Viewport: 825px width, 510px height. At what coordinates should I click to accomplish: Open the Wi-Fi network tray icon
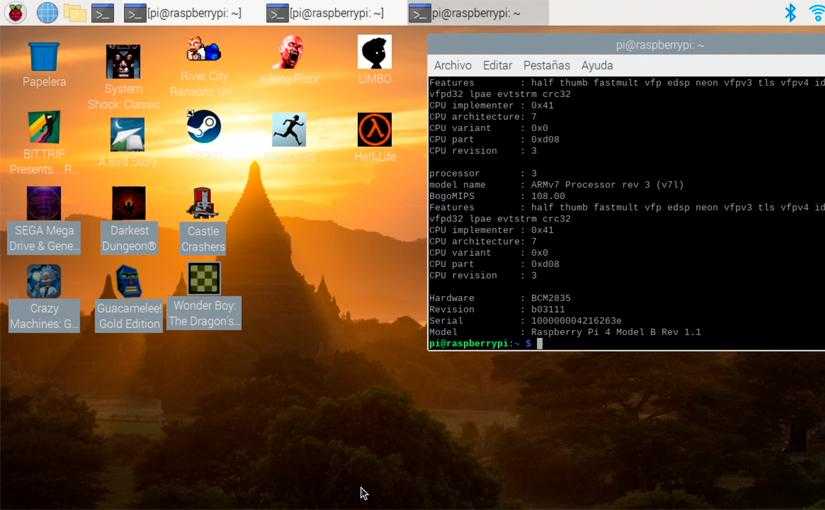[x=816, y=13]
